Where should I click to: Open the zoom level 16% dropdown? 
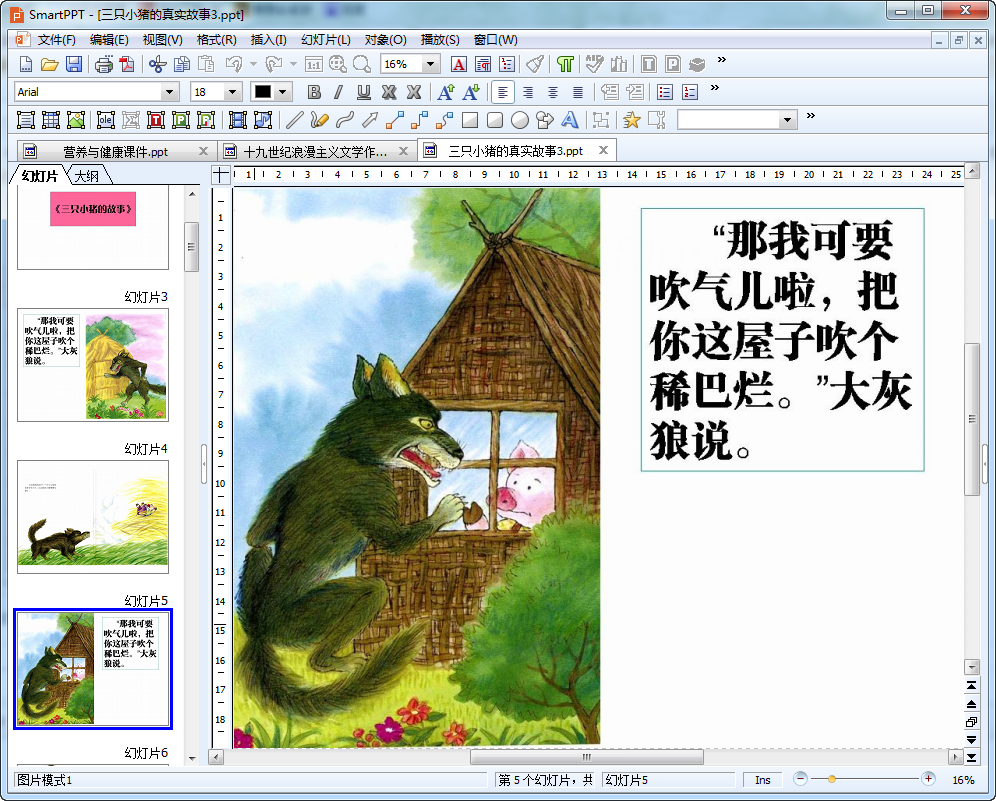(x=431, y=64)
